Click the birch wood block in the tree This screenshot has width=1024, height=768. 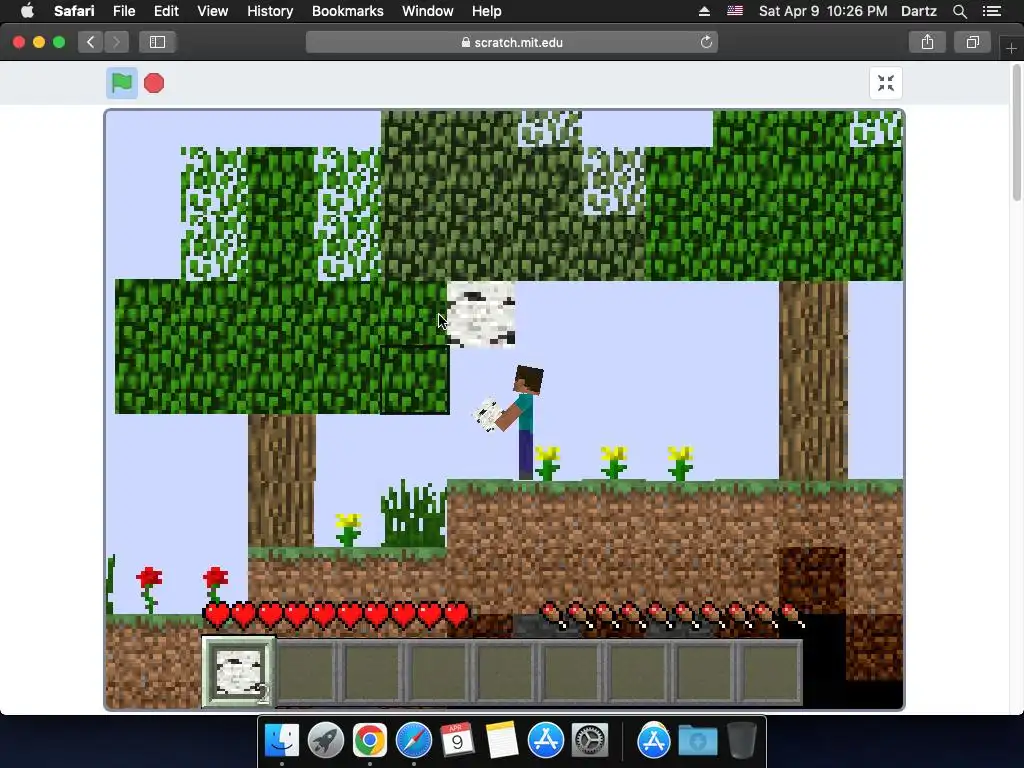pyautogui.click(x=481, y=313)
